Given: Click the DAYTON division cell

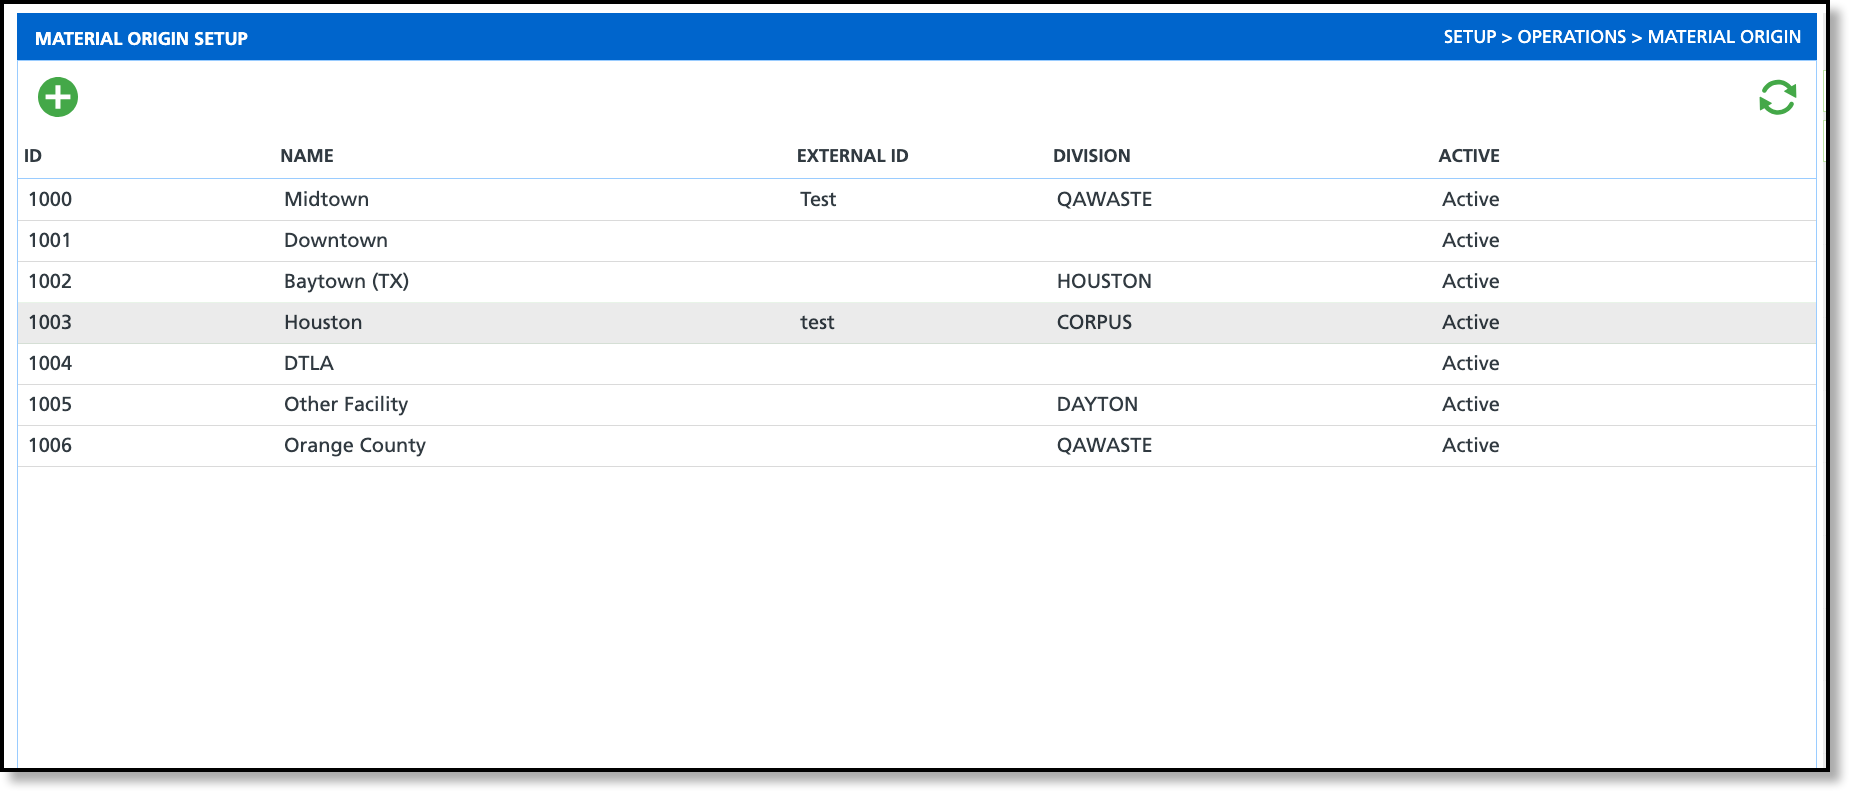Looking at the screenshot, I should click(x=1097, y=404).
